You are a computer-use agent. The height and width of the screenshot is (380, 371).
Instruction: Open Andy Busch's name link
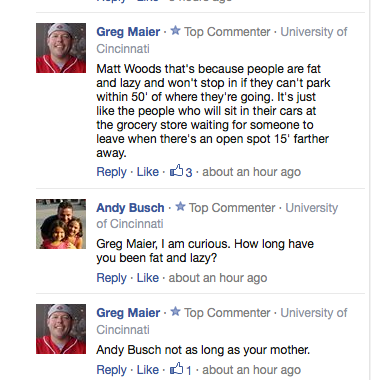(x=130, y=208)
